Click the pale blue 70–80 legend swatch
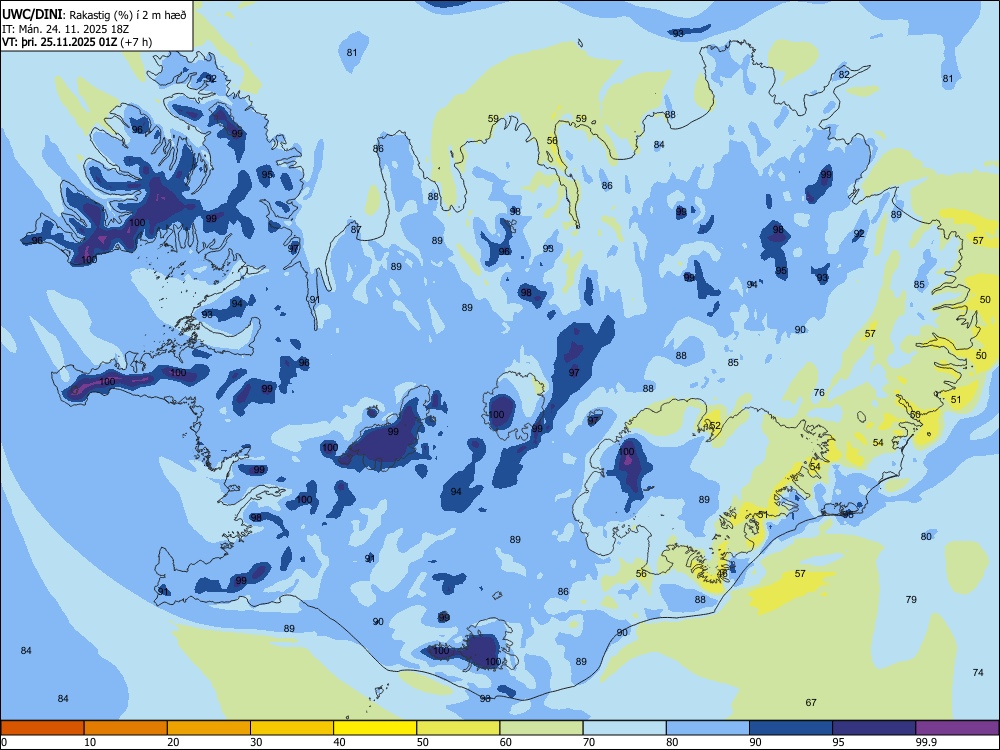Image resolution: width=1000 pixels, height=750 pixels. coord(624,728)
